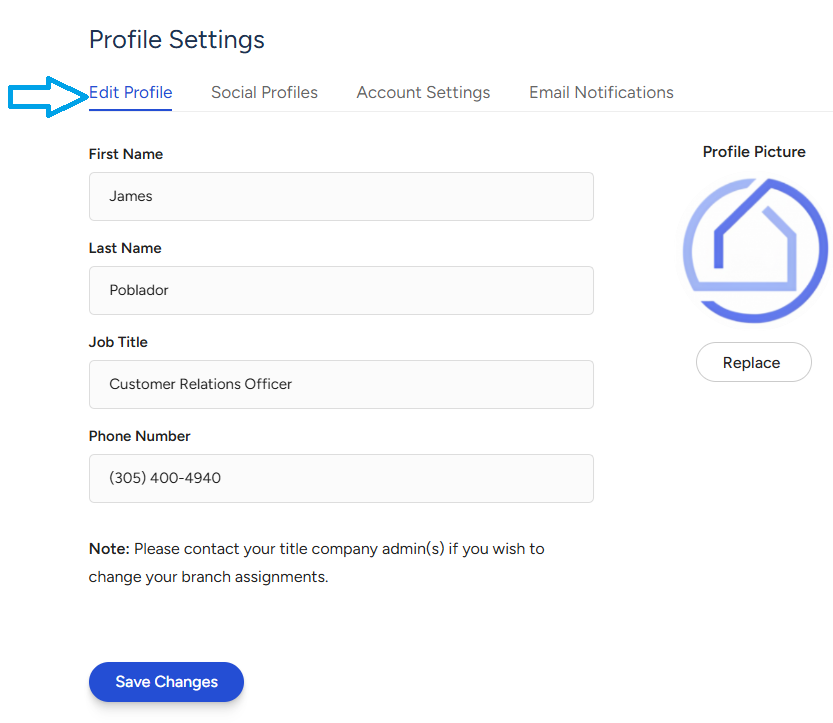
Task: Select the Email Notifications tab
Action: [601, 93]
